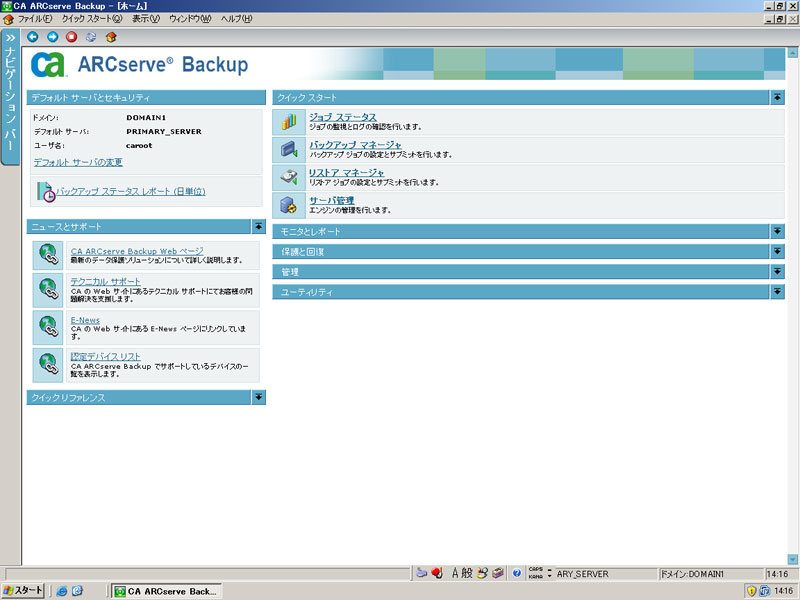Collapse the クイック スタート panel arrow
The width and height of the screenshot is (800, 600).
(x=777, y=97)
